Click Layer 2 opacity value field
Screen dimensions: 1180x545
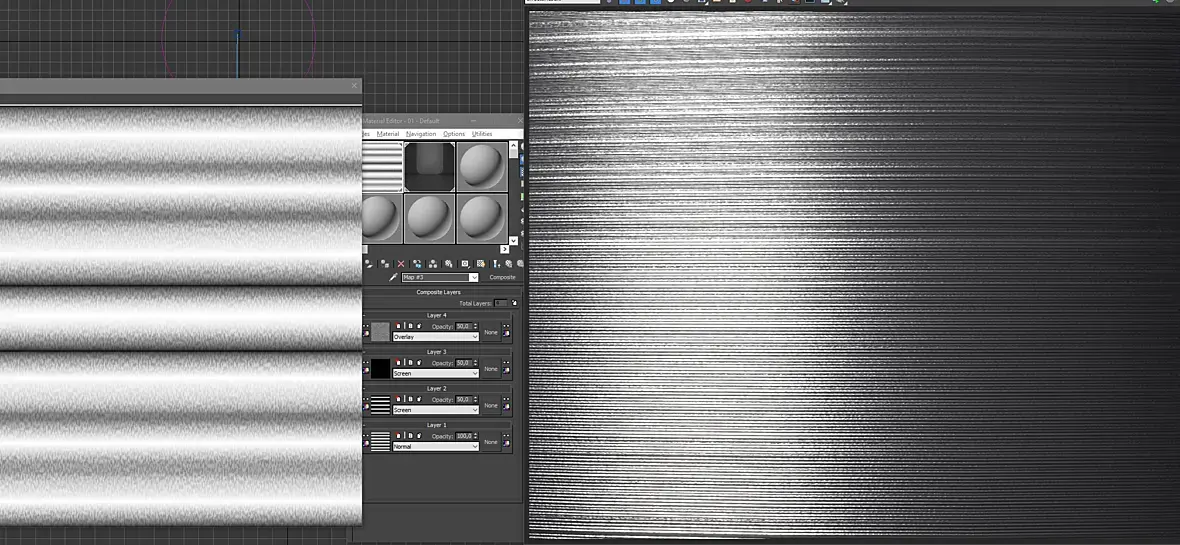click(464, 399)
